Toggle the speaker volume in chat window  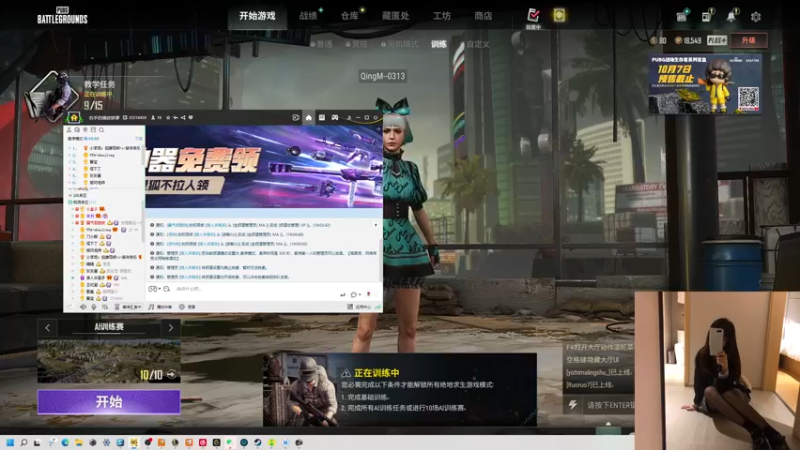(83, 307)
